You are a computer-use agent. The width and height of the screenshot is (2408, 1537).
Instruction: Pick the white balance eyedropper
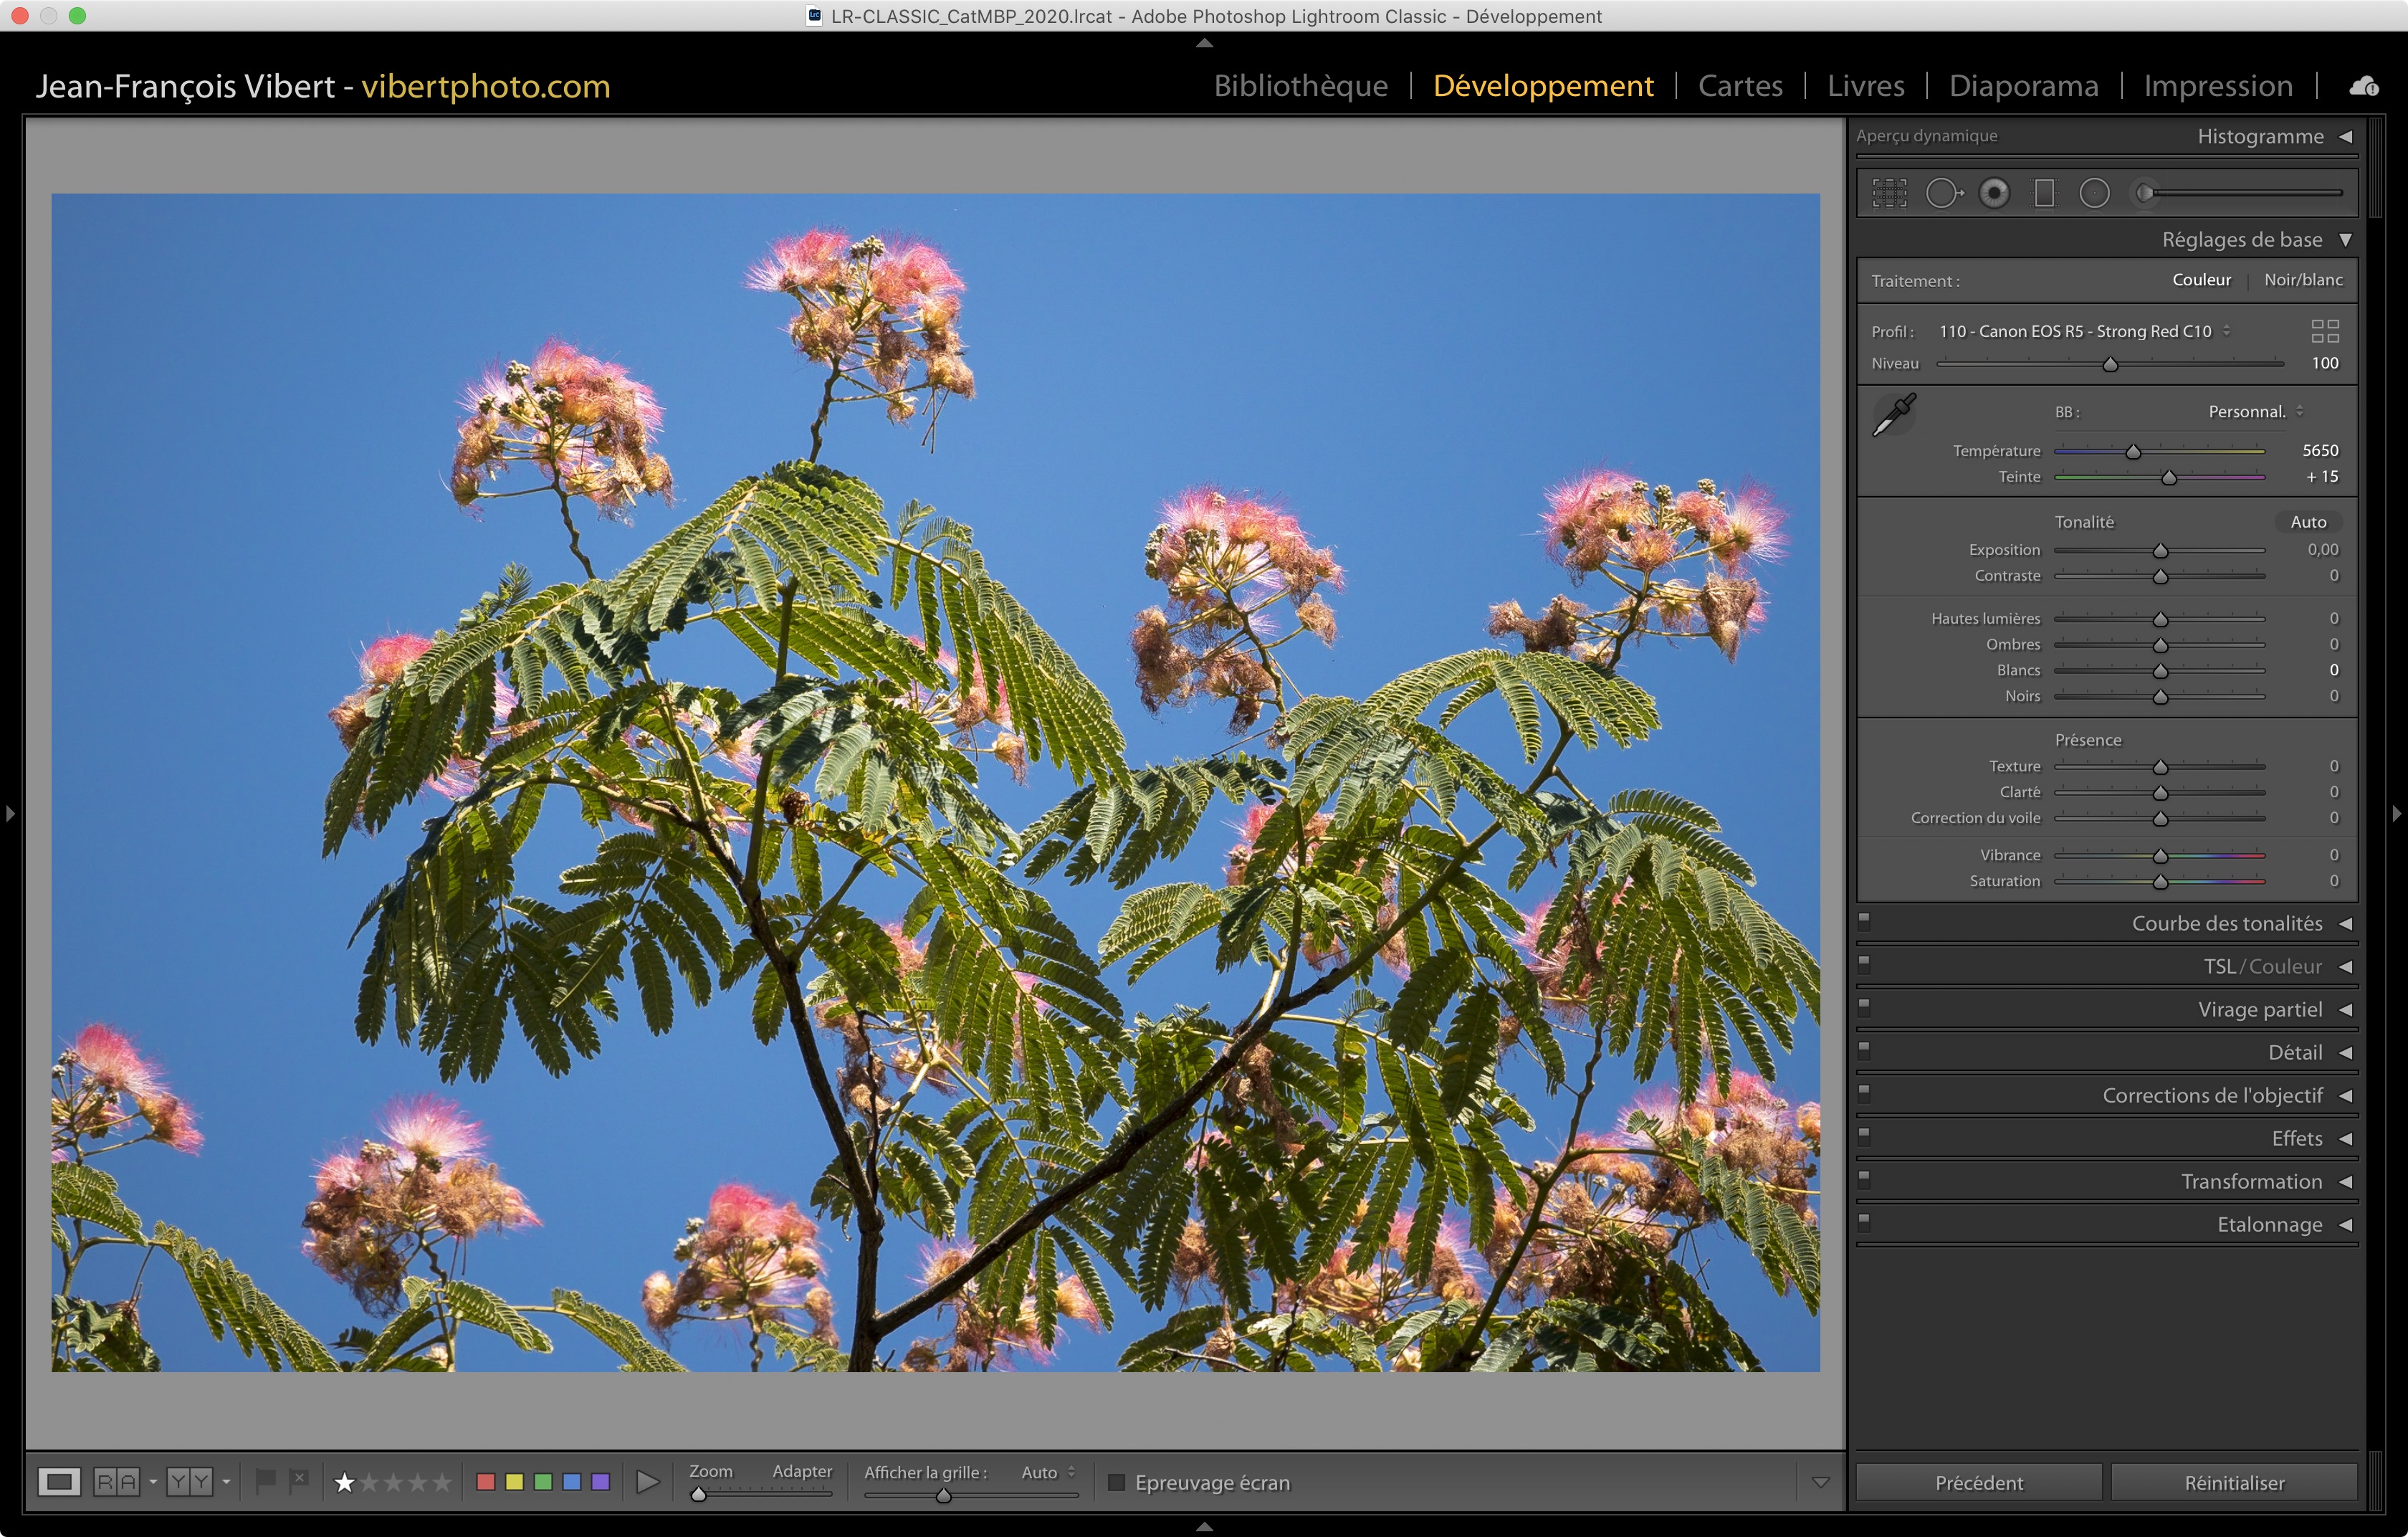tap(1893, 414)
